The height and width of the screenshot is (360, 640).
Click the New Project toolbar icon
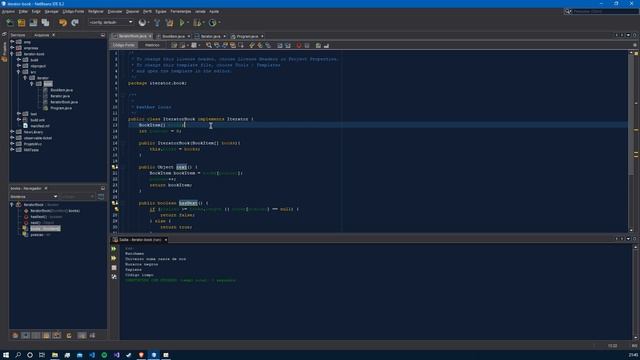[x=21, y=23]
